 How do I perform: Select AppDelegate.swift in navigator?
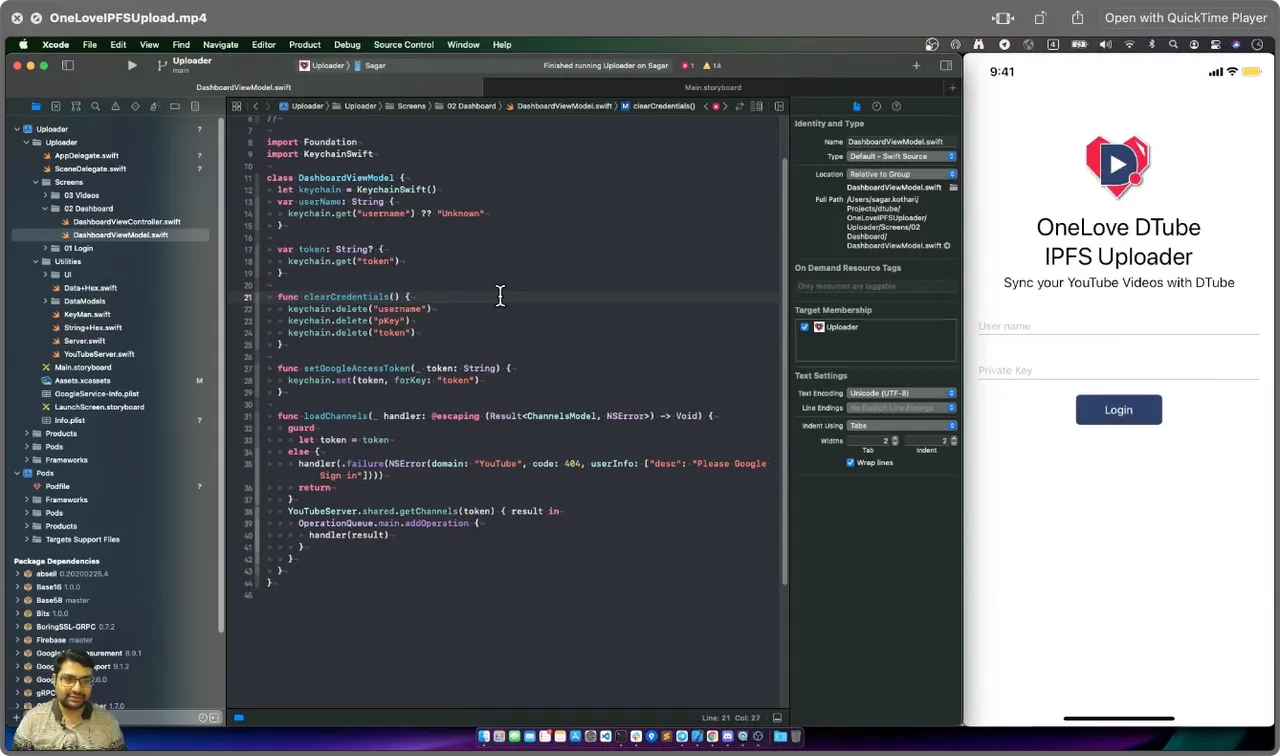(86, 156)
